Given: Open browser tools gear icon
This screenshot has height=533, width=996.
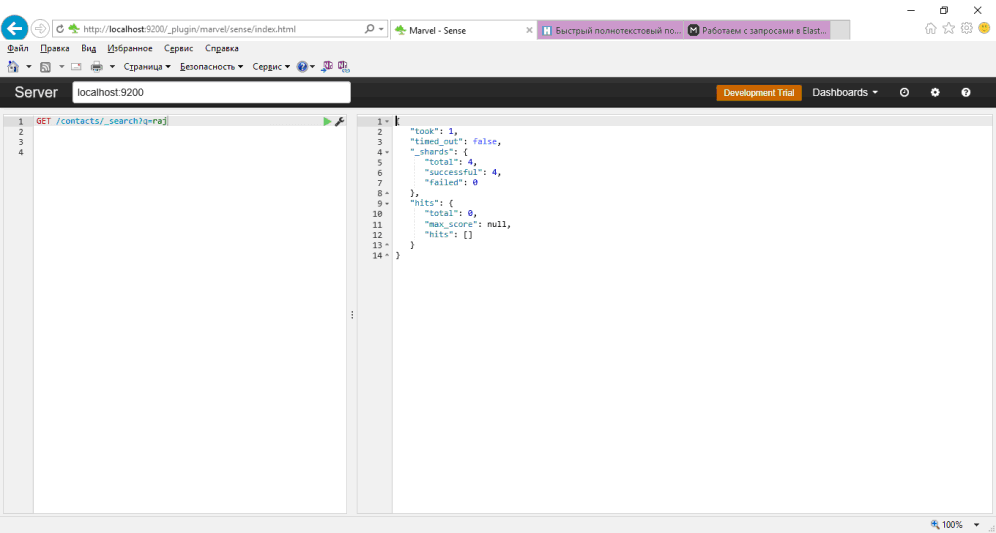Looking at the screenshot, I should coord(966,28).
